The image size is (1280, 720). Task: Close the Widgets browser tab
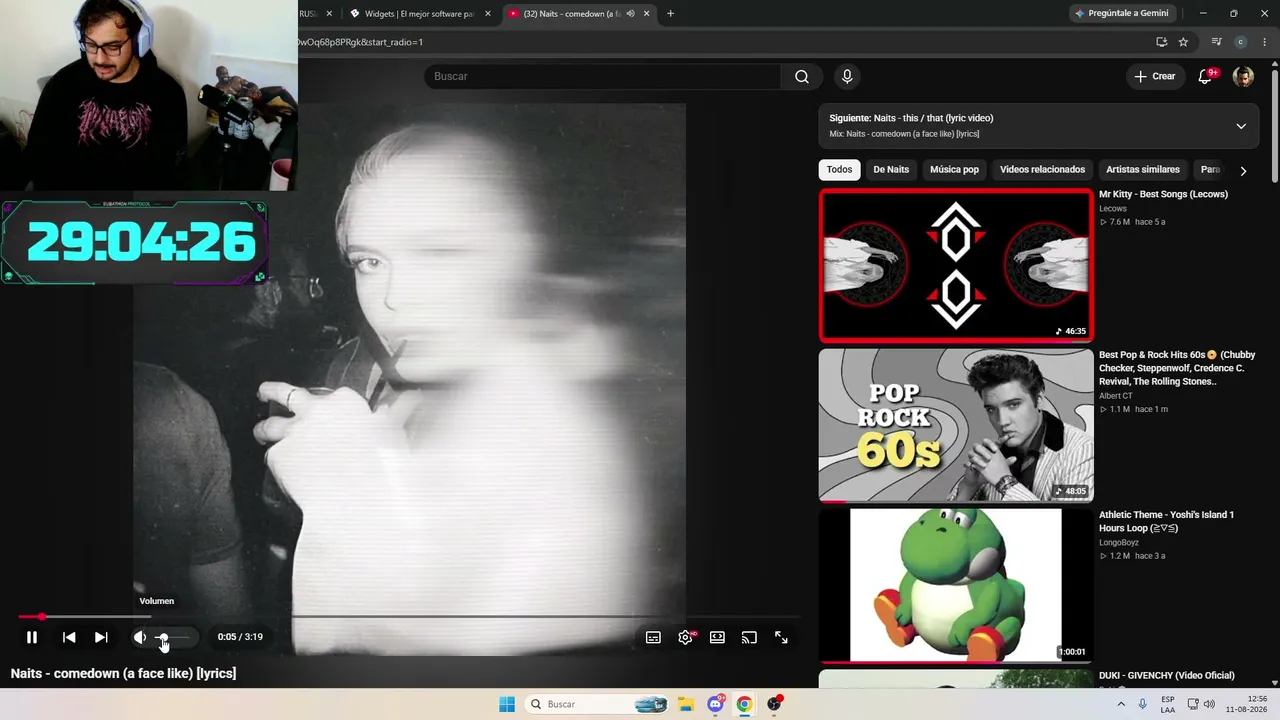pyautogui.click(x=488, y=14)
